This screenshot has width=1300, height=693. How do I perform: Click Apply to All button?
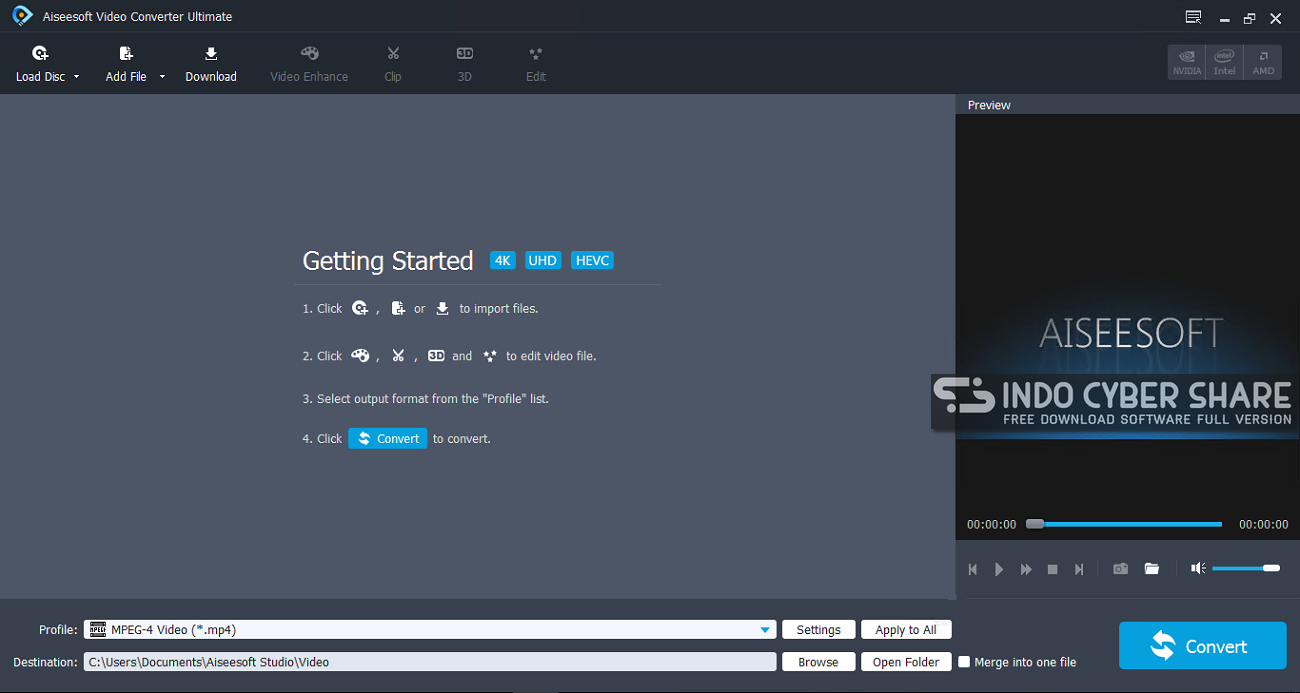pos(906,630)
